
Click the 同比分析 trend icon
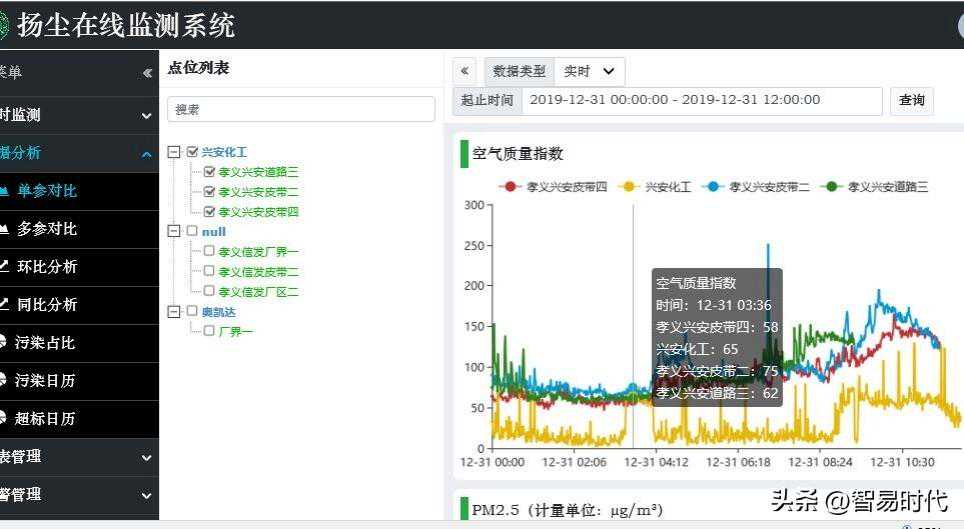tap(4, 304)
